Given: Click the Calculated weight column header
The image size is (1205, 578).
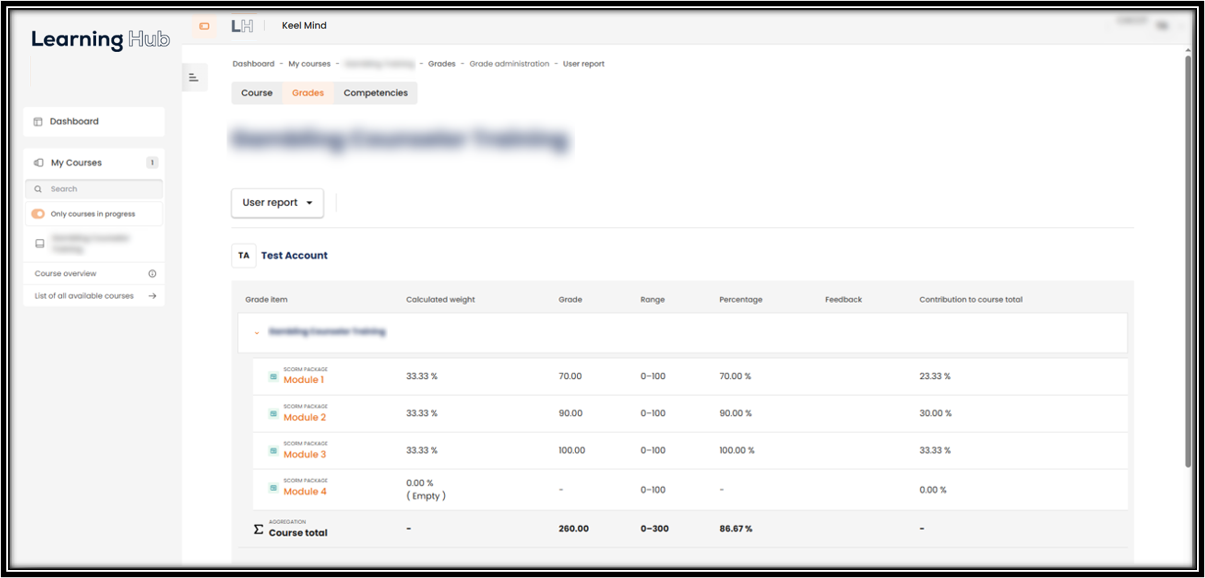Looking at the screenshot, I should pyautogui.click(x=441, y=300).
